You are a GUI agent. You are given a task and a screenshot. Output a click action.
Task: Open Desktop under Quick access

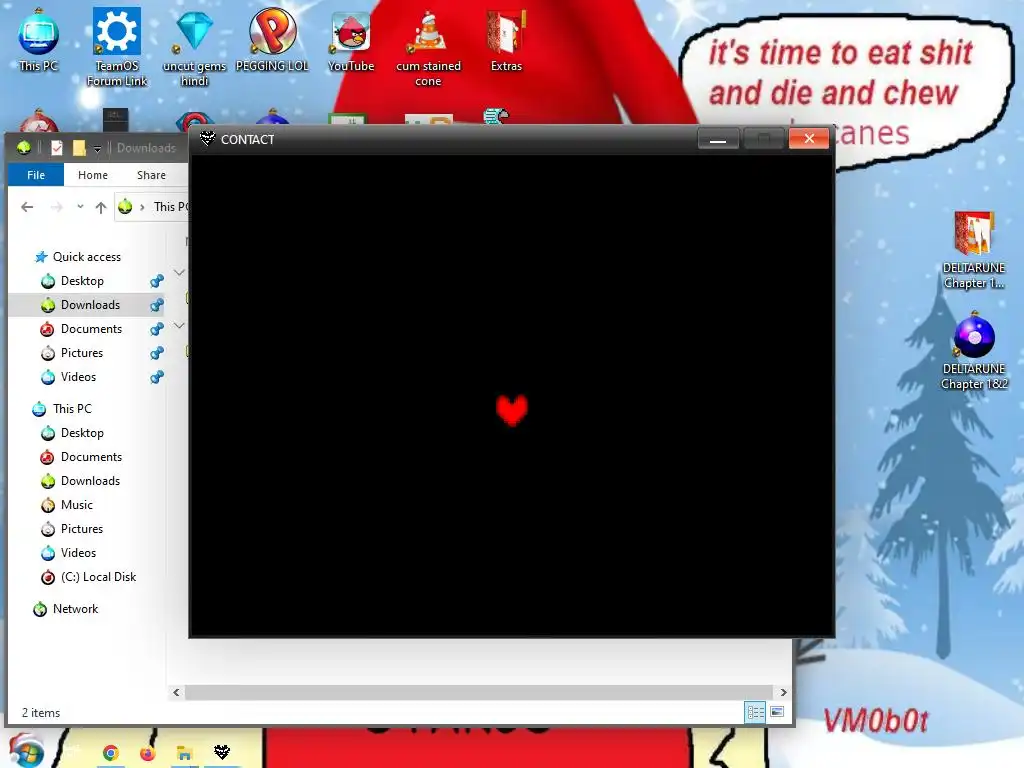point(82,281)
